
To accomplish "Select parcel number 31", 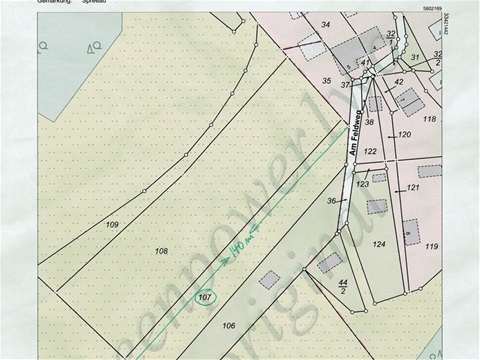I will 415,57.
